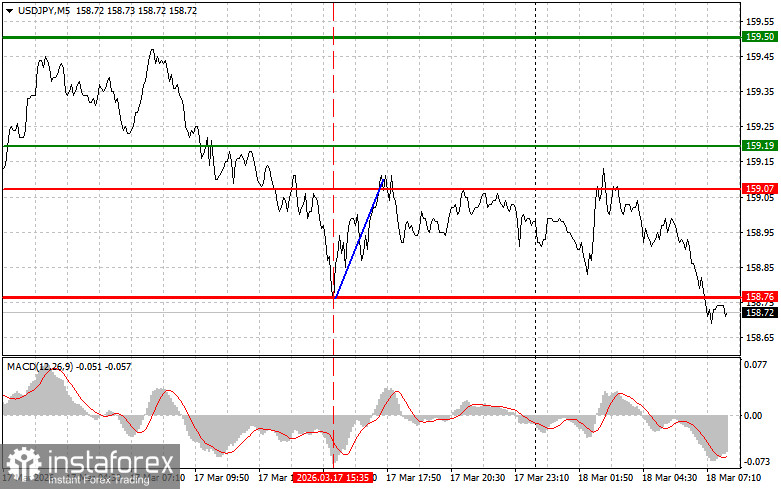Image resolution: width=781 pixels, height=489 pixels.
Task: Click the USDJPY,M5 chart title
Action: pyautogui.click(x=44, y=10)
